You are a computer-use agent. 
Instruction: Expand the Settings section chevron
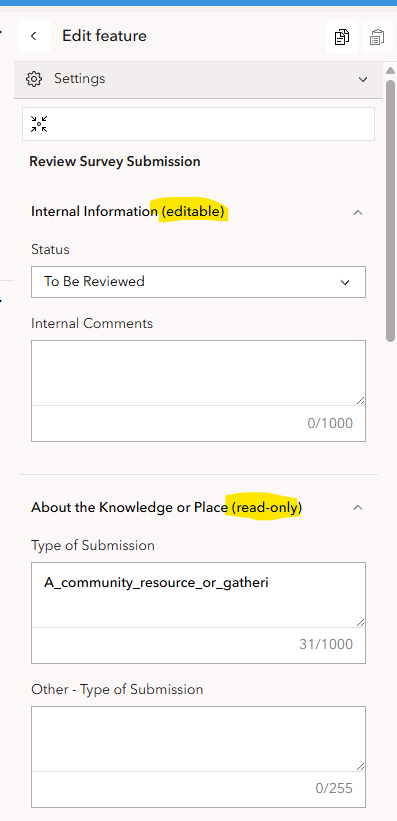tap(363, 80)
